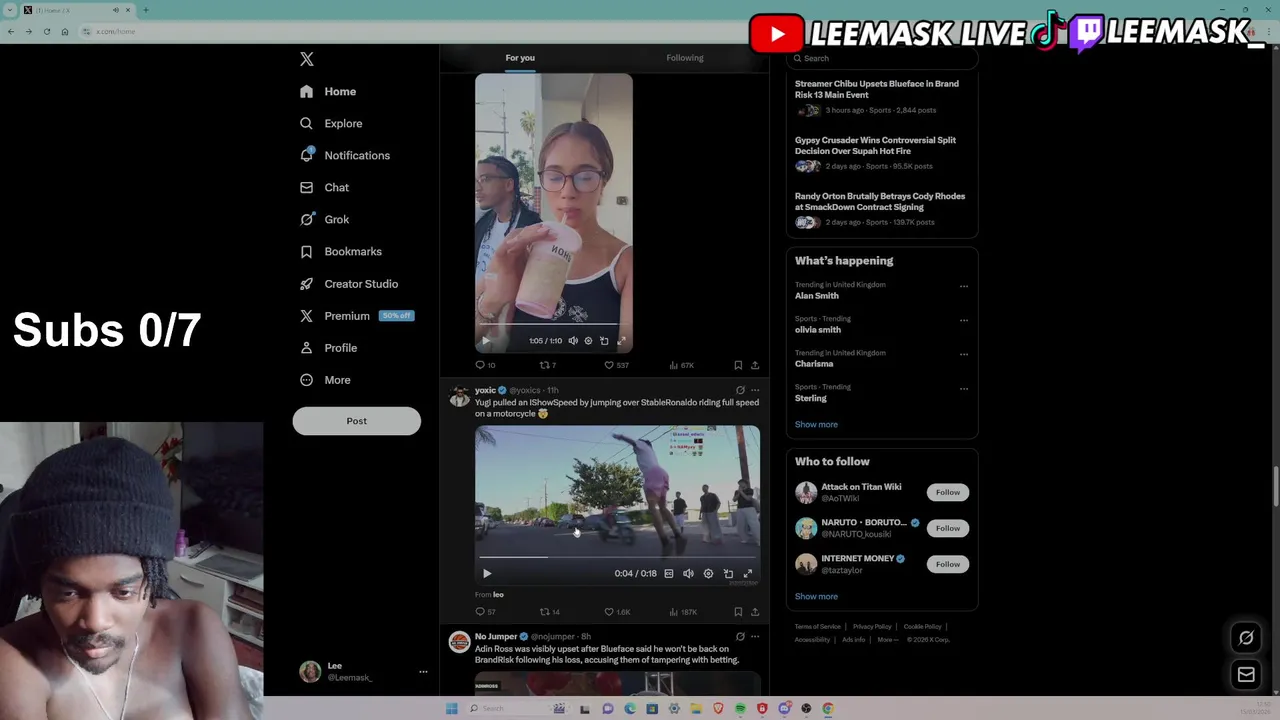Open more options on the yoxic post
Screen dimensions: 1280x720
(755, 390)
